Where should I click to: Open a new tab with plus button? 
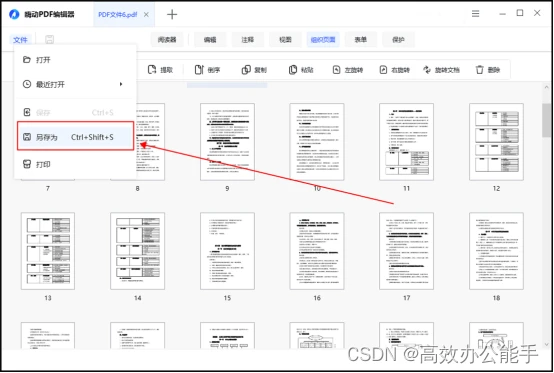[x=172, y=14]
